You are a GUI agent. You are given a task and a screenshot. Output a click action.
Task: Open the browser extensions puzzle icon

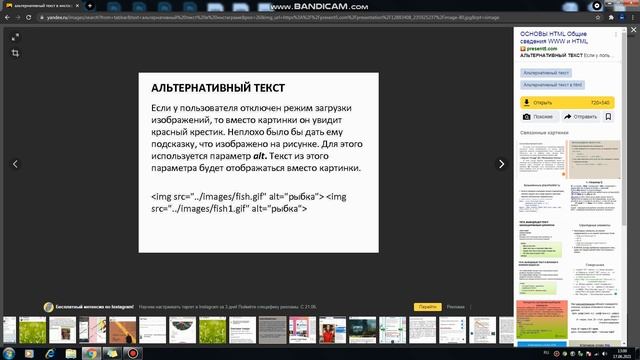point(611,18)
